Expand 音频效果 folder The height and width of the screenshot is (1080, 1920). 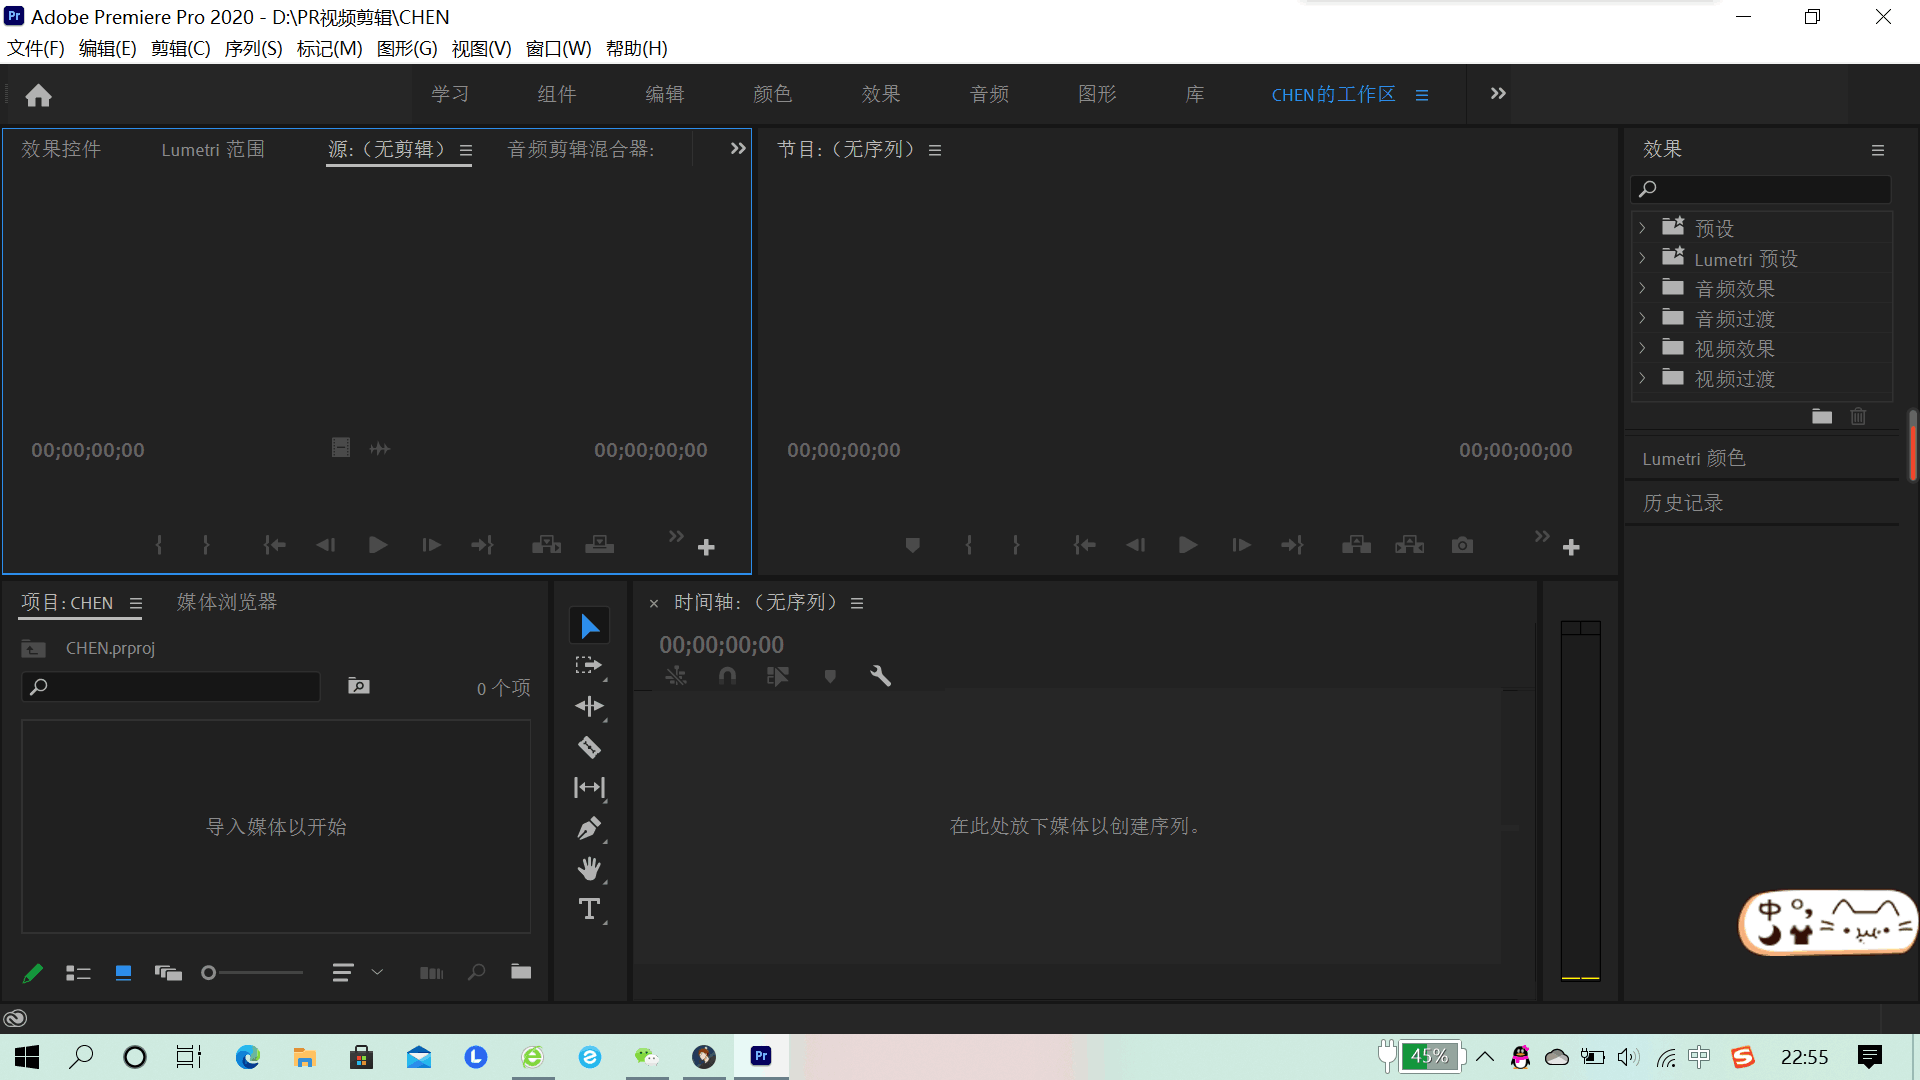point(1642,288)
